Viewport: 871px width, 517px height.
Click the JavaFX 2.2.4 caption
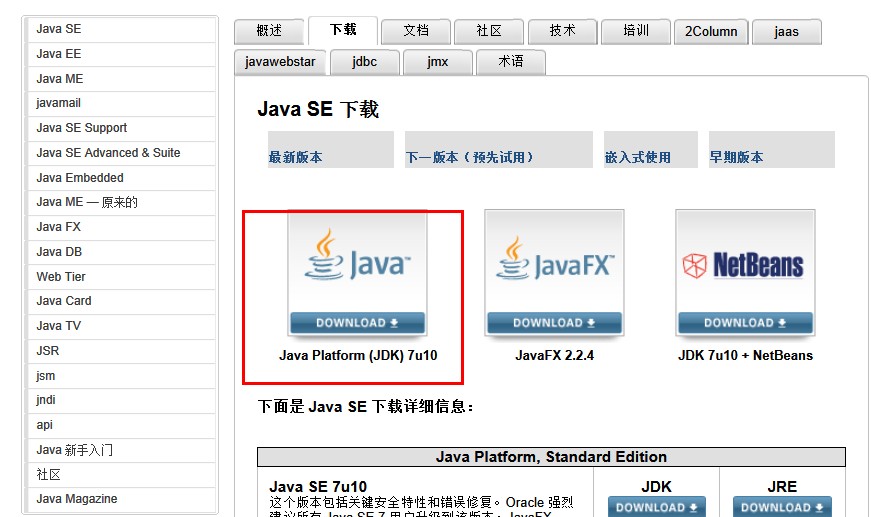[x=554, y=355]
